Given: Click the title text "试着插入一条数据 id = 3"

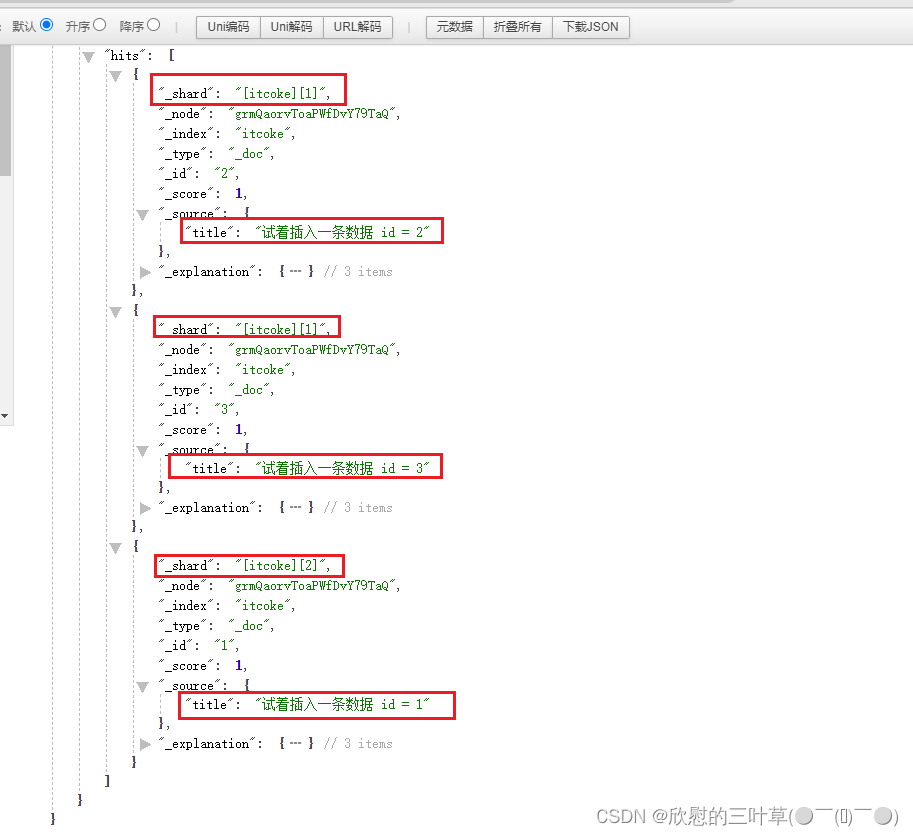Looking at the screenshot, I should tap(342, 468).
